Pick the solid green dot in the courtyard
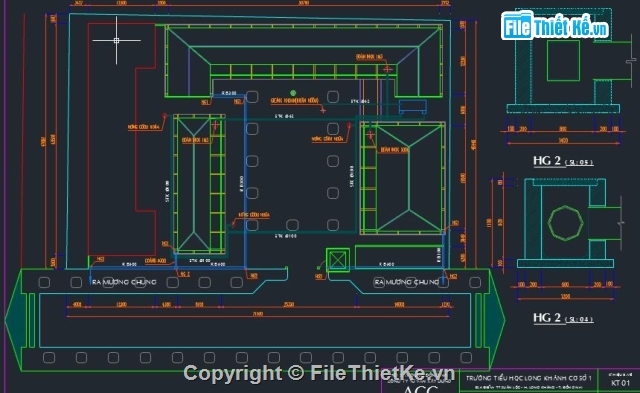This screenshot has height=393, width=640. pyautogui.click(x=293, y=93)
